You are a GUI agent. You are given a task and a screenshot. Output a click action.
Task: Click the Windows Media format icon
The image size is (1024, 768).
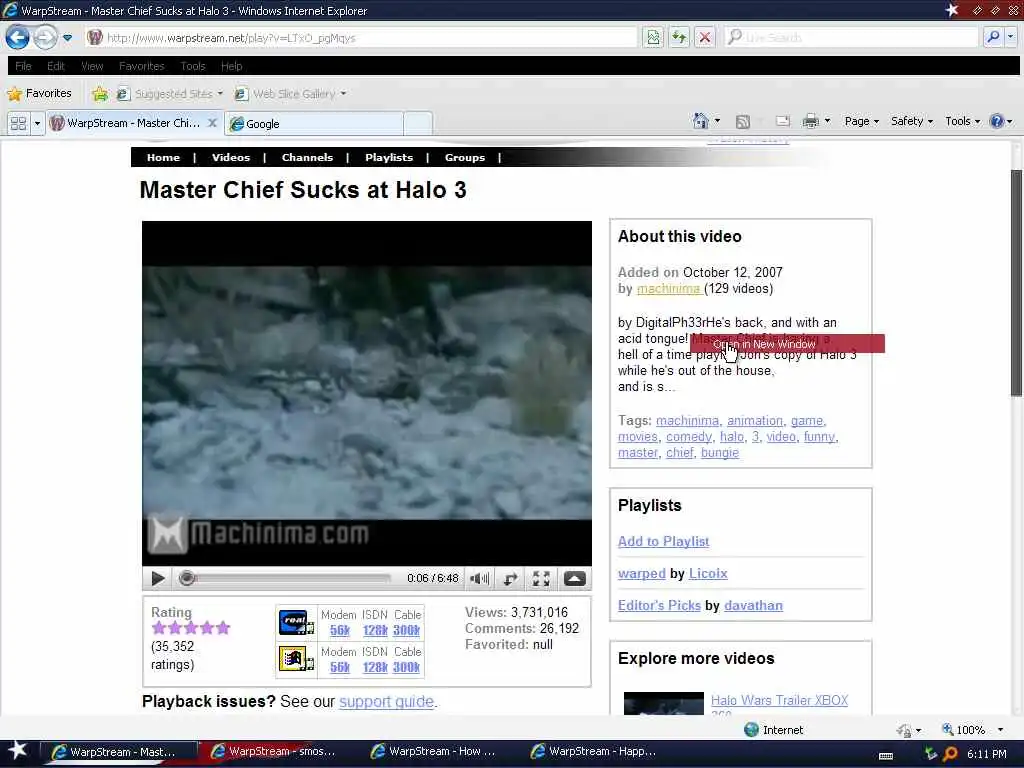click(295, 659)
